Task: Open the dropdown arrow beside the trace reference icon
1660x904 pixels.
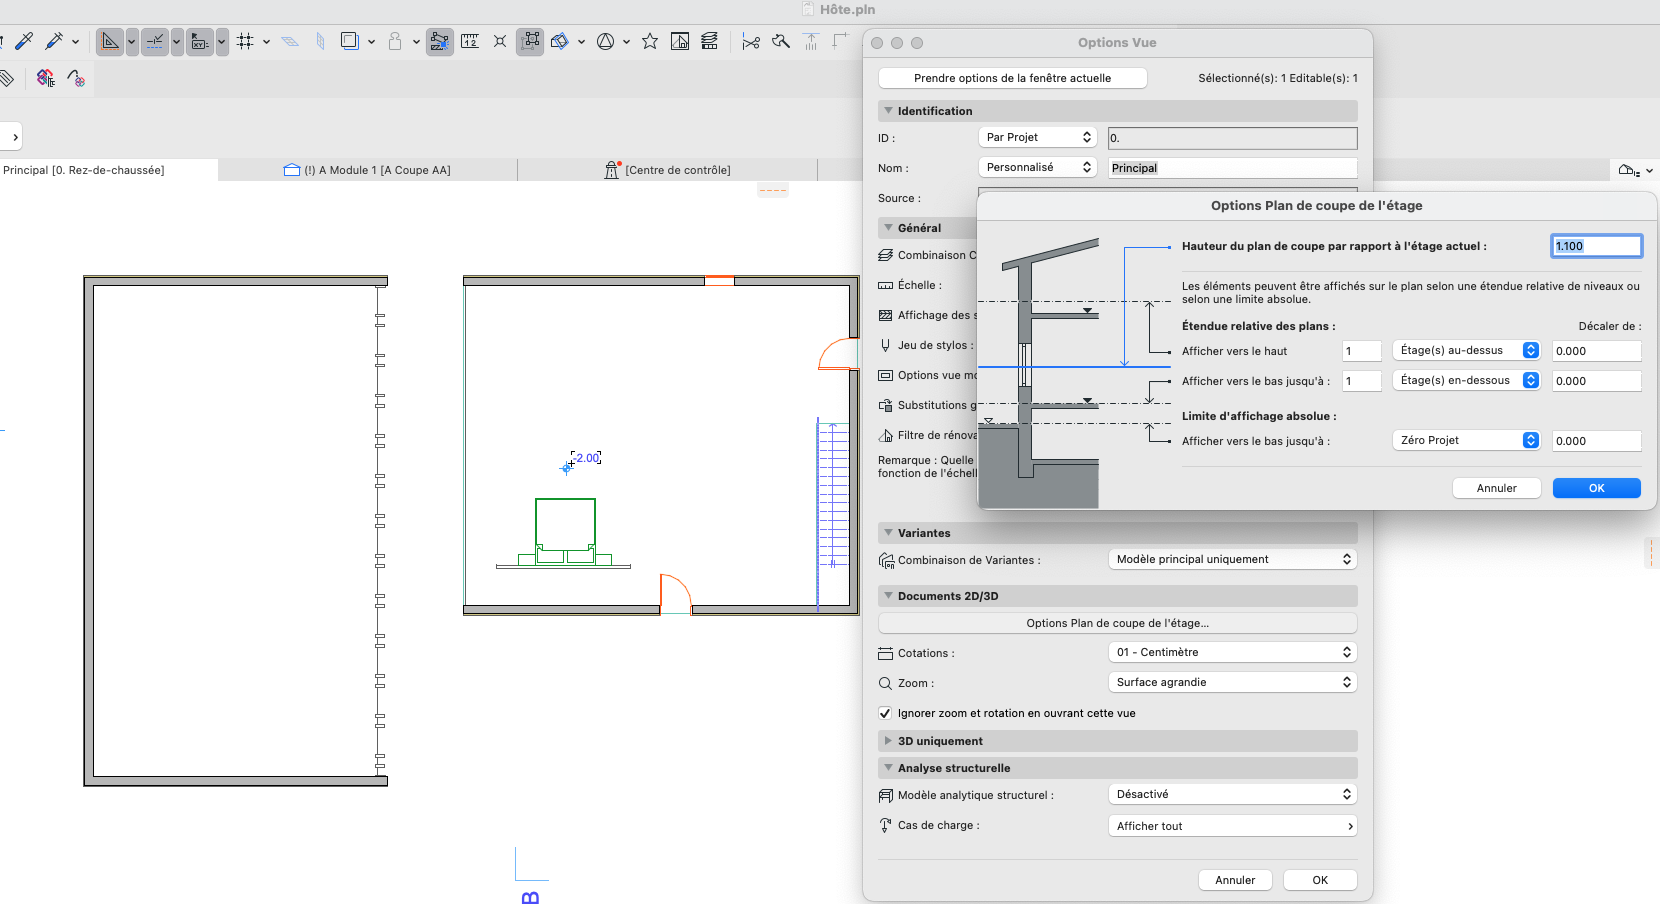Action: (371, 42)
